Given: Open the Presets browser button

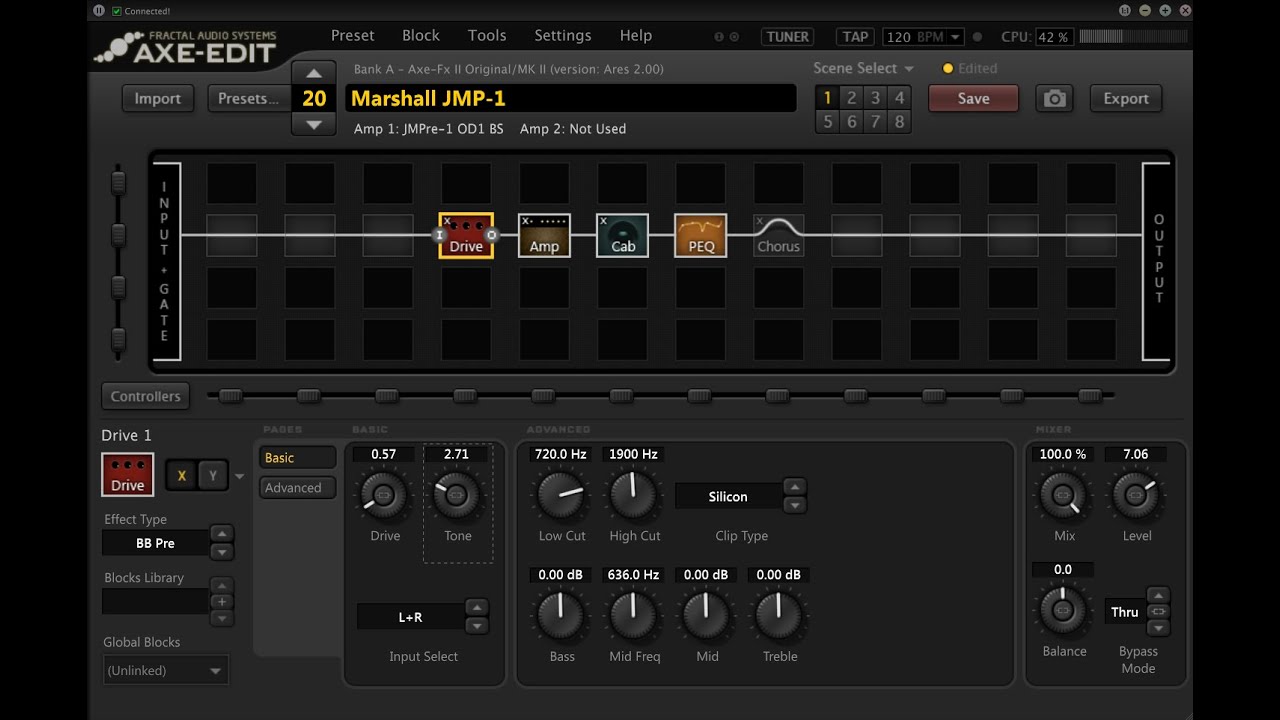Looking at the screenshot, I should tap(248, 98).
